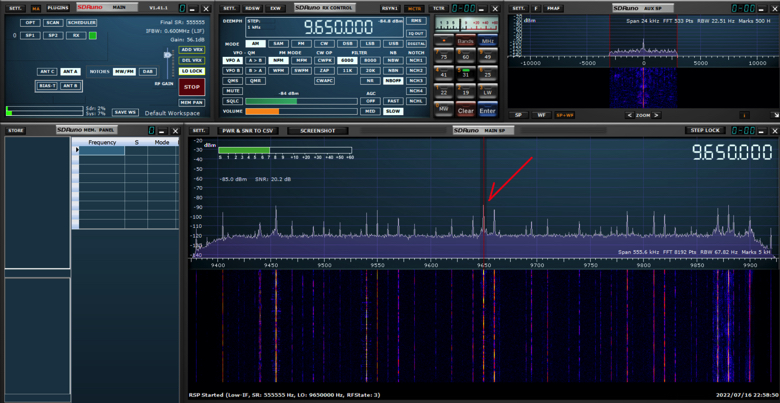Open the MEM PAN memory panel

pyautogui.click(x=192, y=102)
